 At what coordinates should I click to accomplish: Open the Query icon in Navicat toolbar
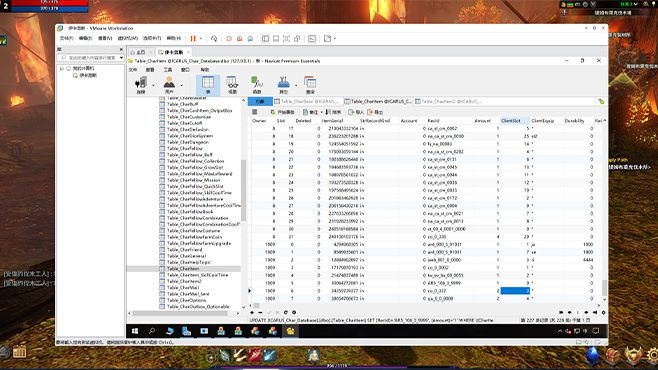pos(310,85)
